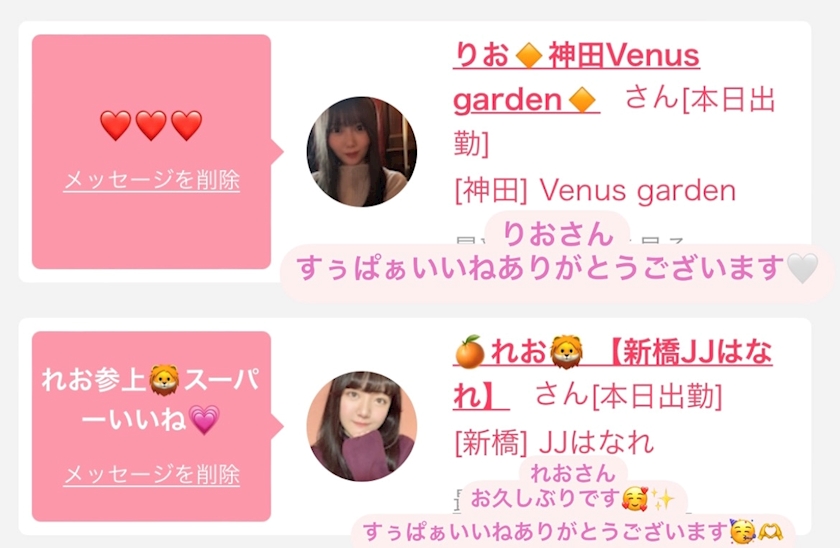Viewport: 840px width, 548px height.
Task: Click りお's round profile photo
Action: point(362,152)
